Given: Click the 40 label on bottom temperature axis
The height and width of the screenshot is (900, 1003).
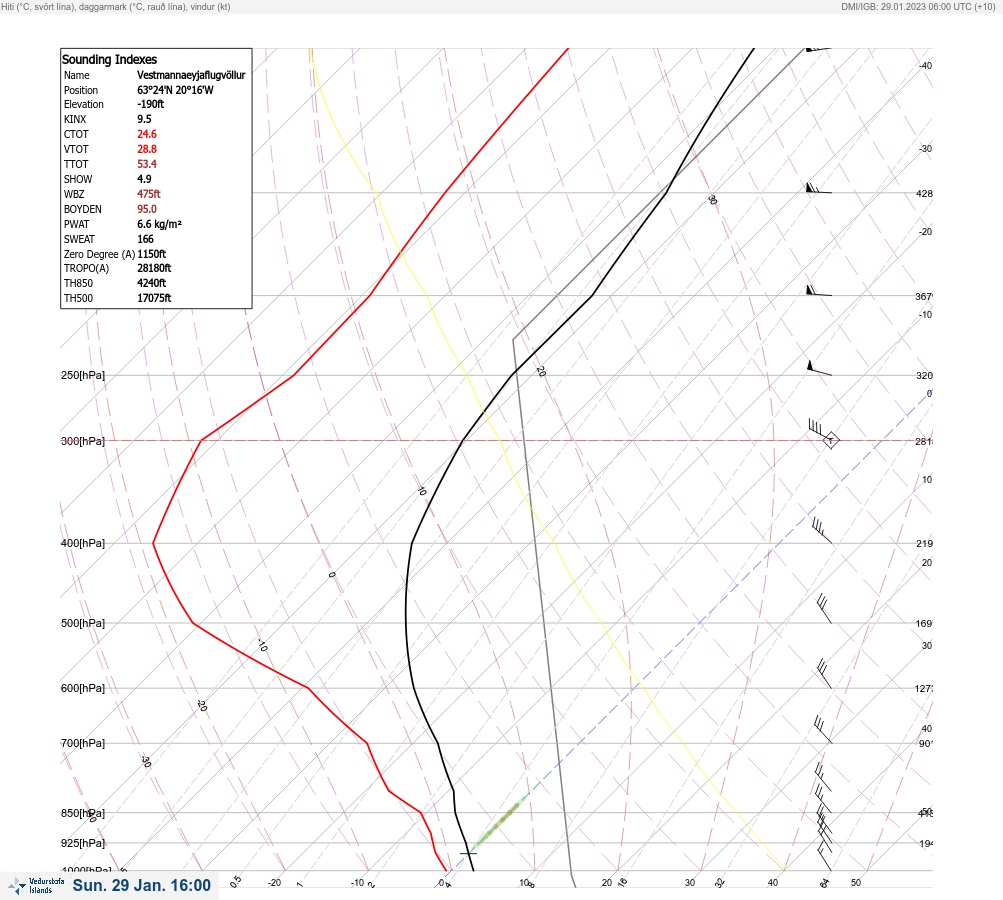Looking at the screenshot, I should pyautogui.click(x=773, y=883).
